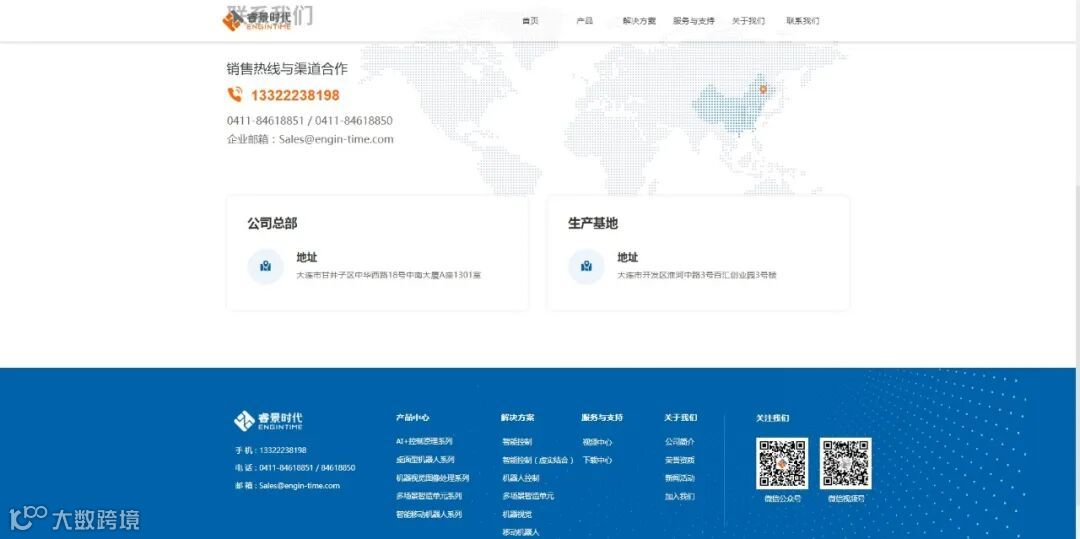Image resolution: width=1080 pixels, height=539 pixels.
Task: Click the 0411-84618851 / 0411-84618850 phone line
Action: tap(309, 120)
